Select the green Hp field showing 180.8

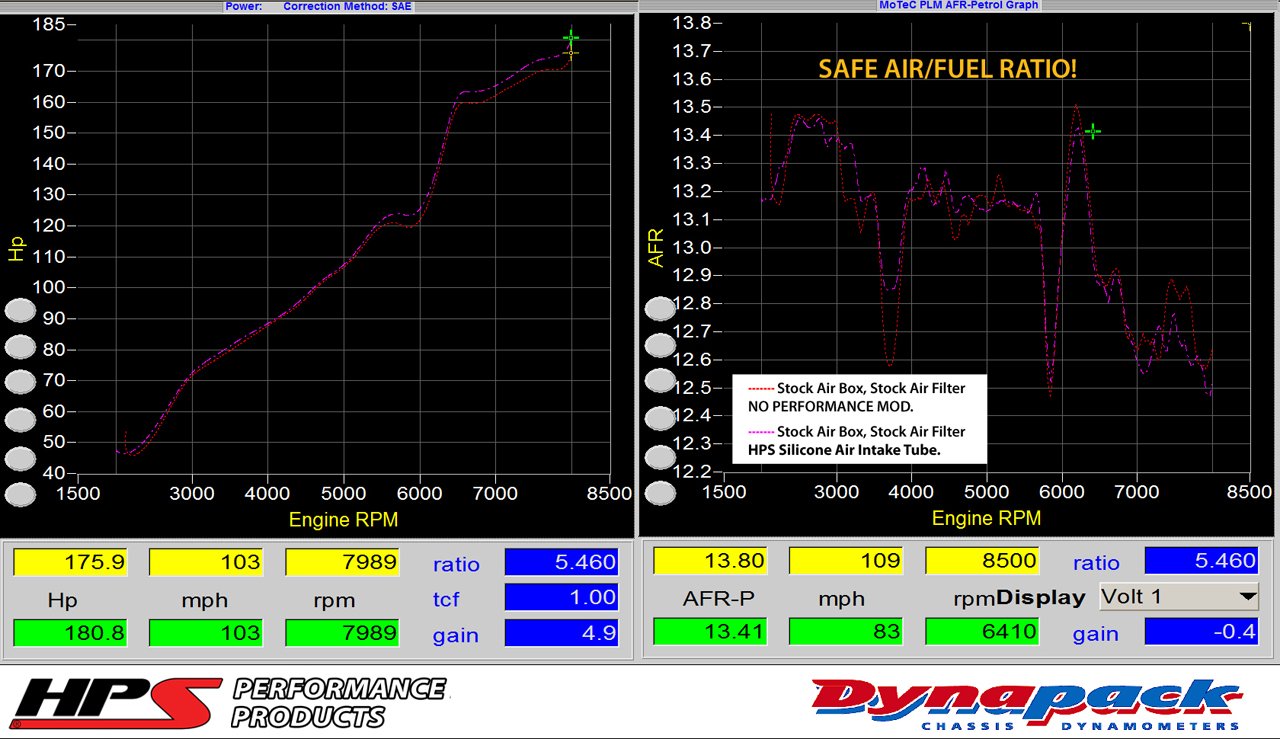[70, 633]
